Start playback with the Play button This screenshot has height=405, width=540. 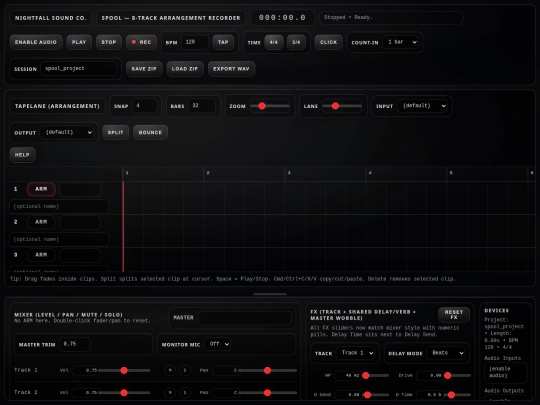[x=79, y=42]
